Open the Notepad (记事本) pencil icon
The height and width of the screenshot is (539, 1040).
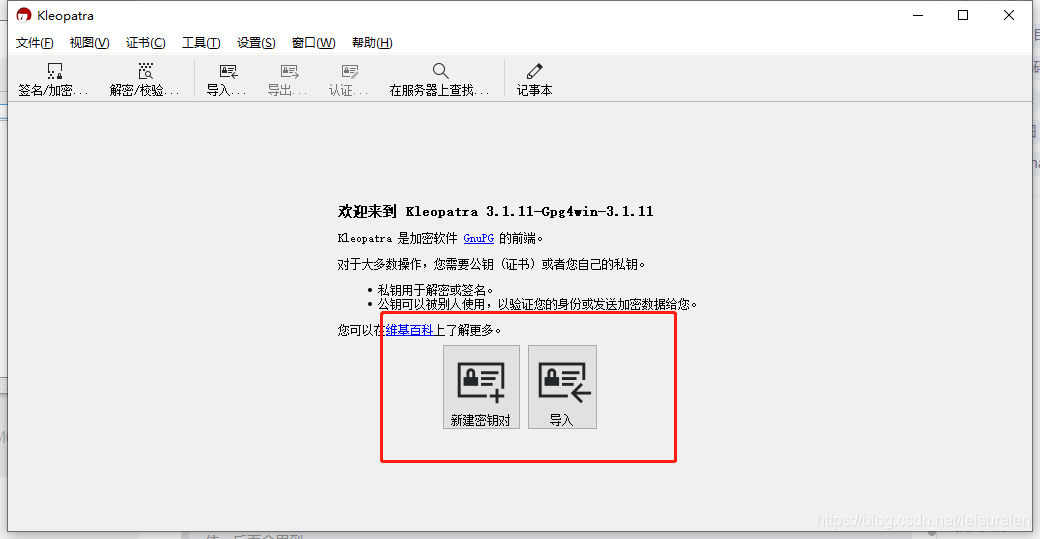pyautogui.click(x=535, y=71)
